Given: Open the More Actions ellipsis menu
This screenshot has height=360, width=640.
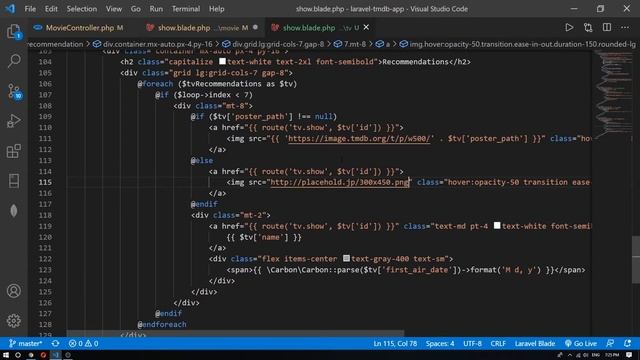Looking at the screenshot, I should click(625, 27).
